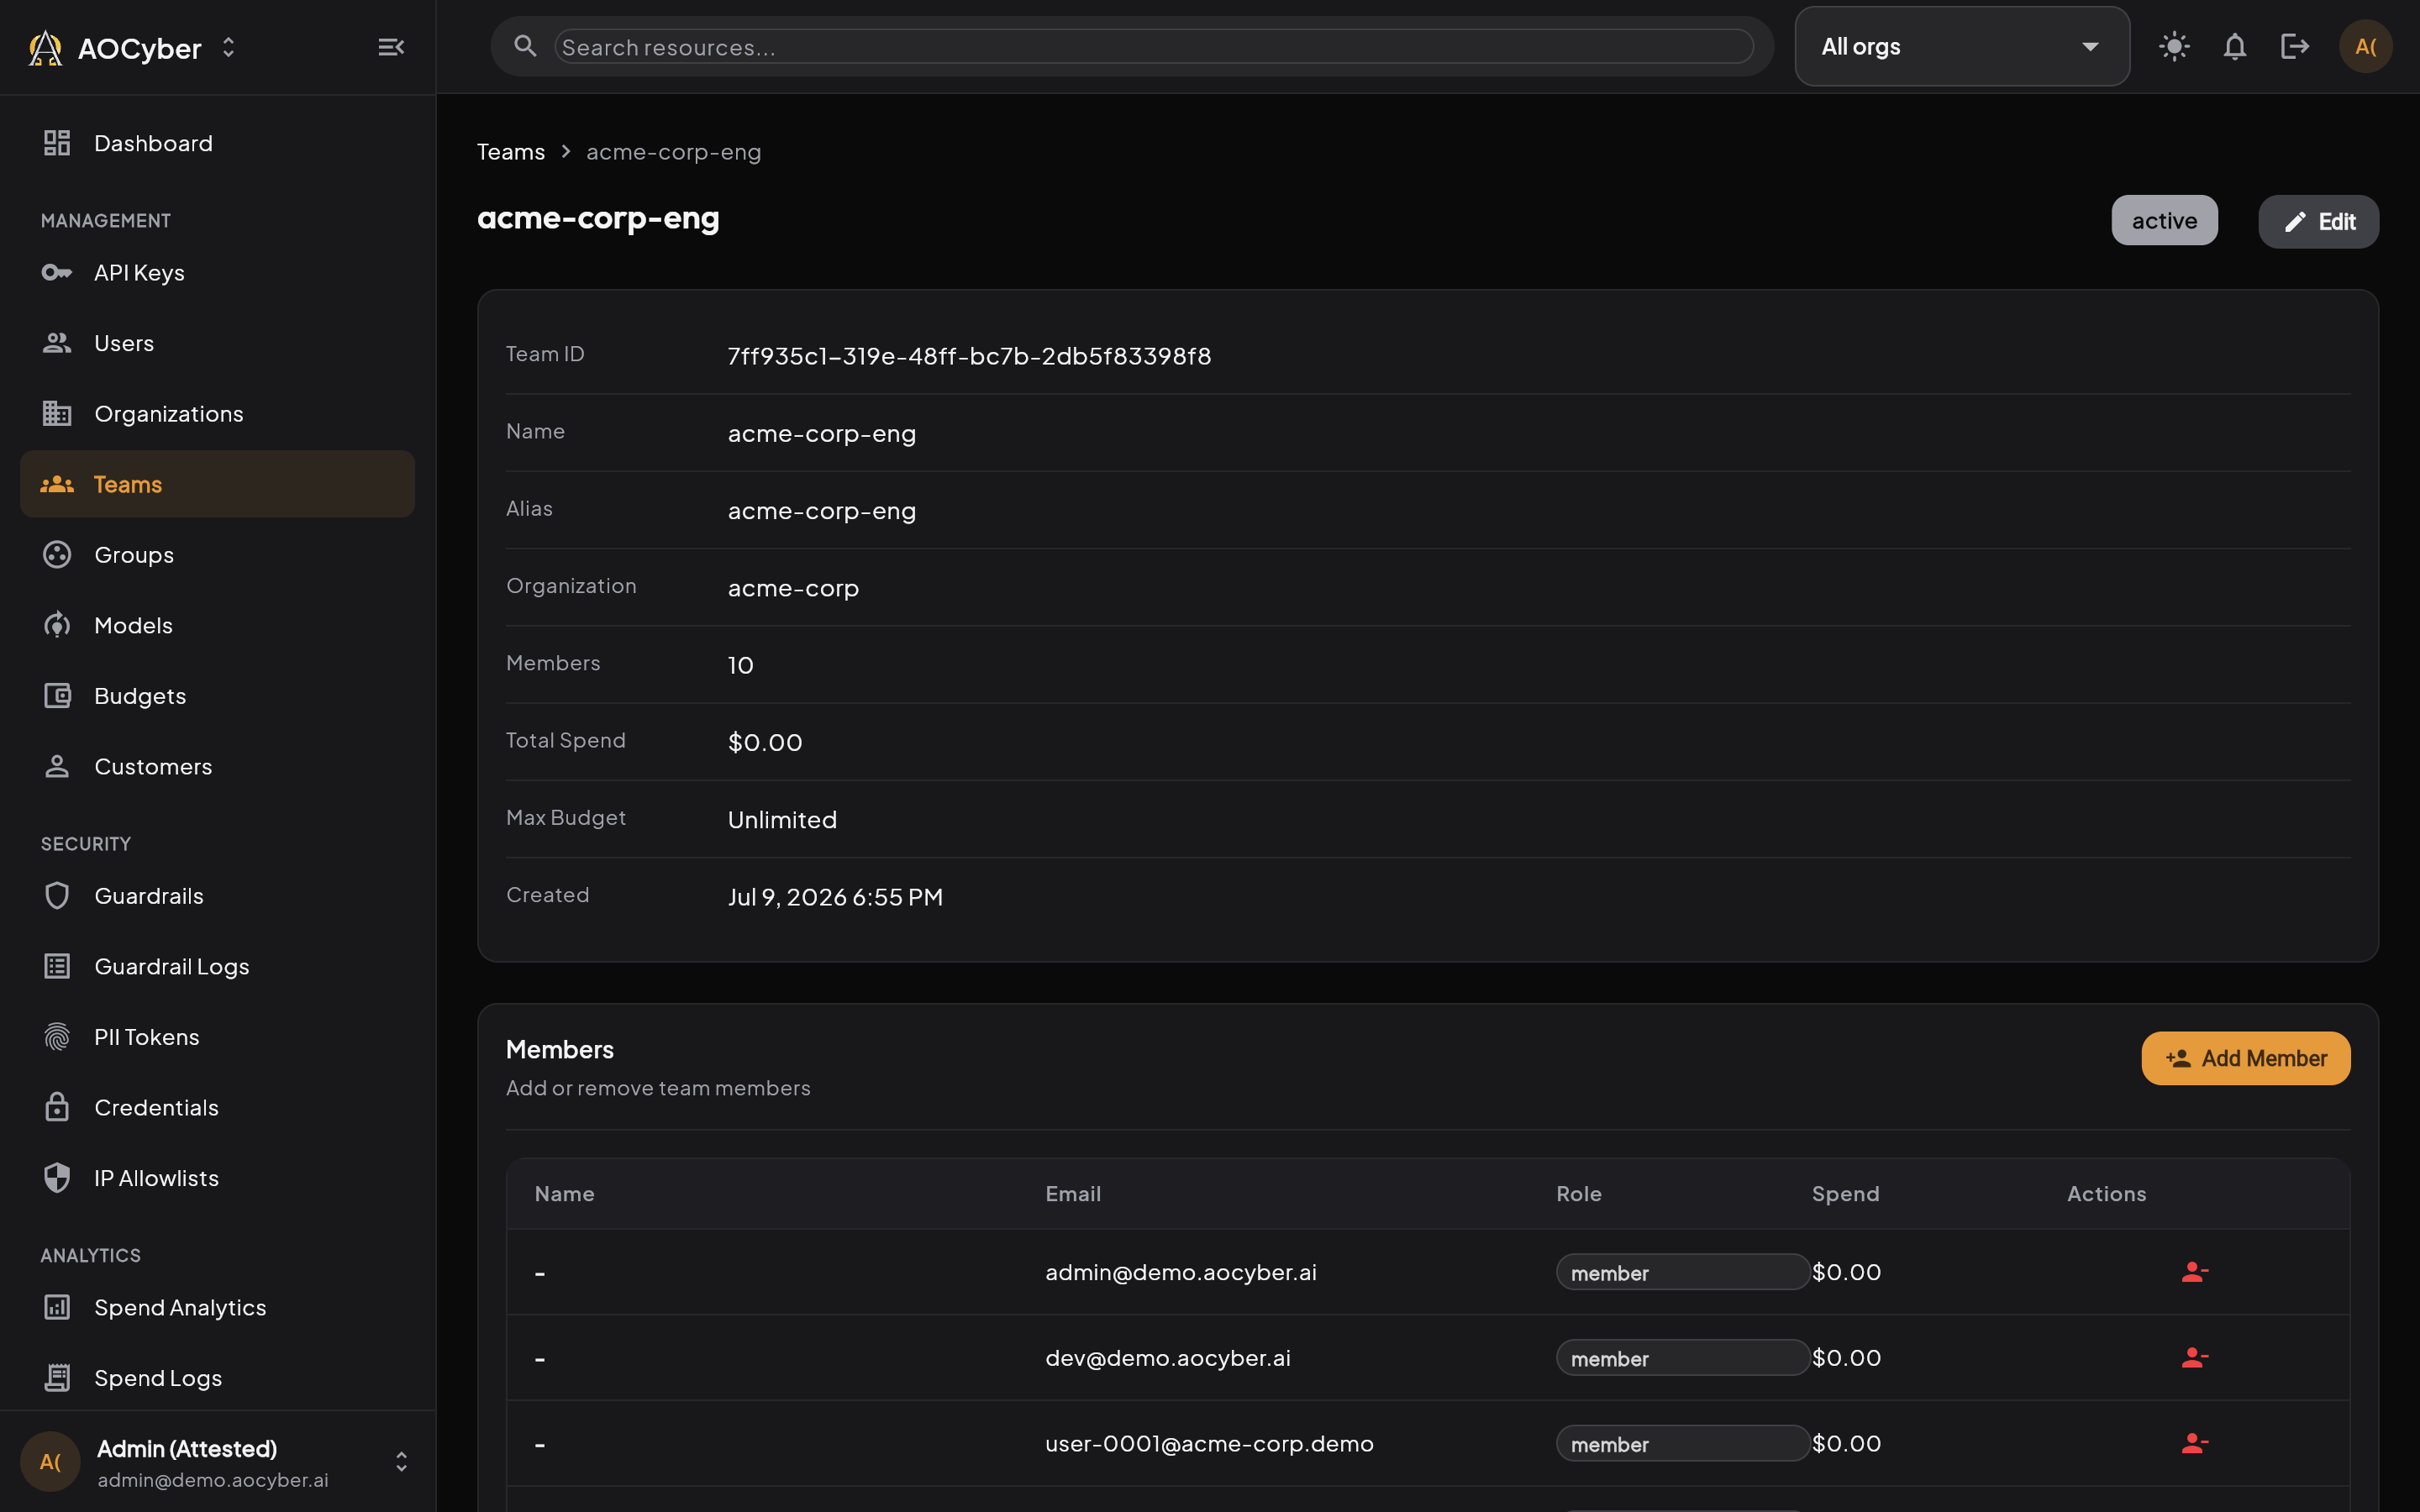The height and width of the screenshot is (1512, 2420).
Task: Go to Dashboard in sidebar
Action: (x=217, y=143)
